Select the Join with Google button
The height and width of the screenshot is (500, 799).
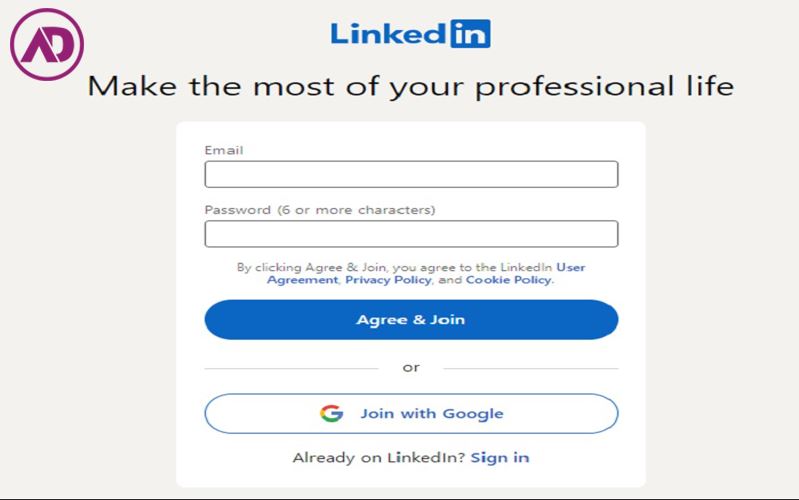[x=411, y=414]
